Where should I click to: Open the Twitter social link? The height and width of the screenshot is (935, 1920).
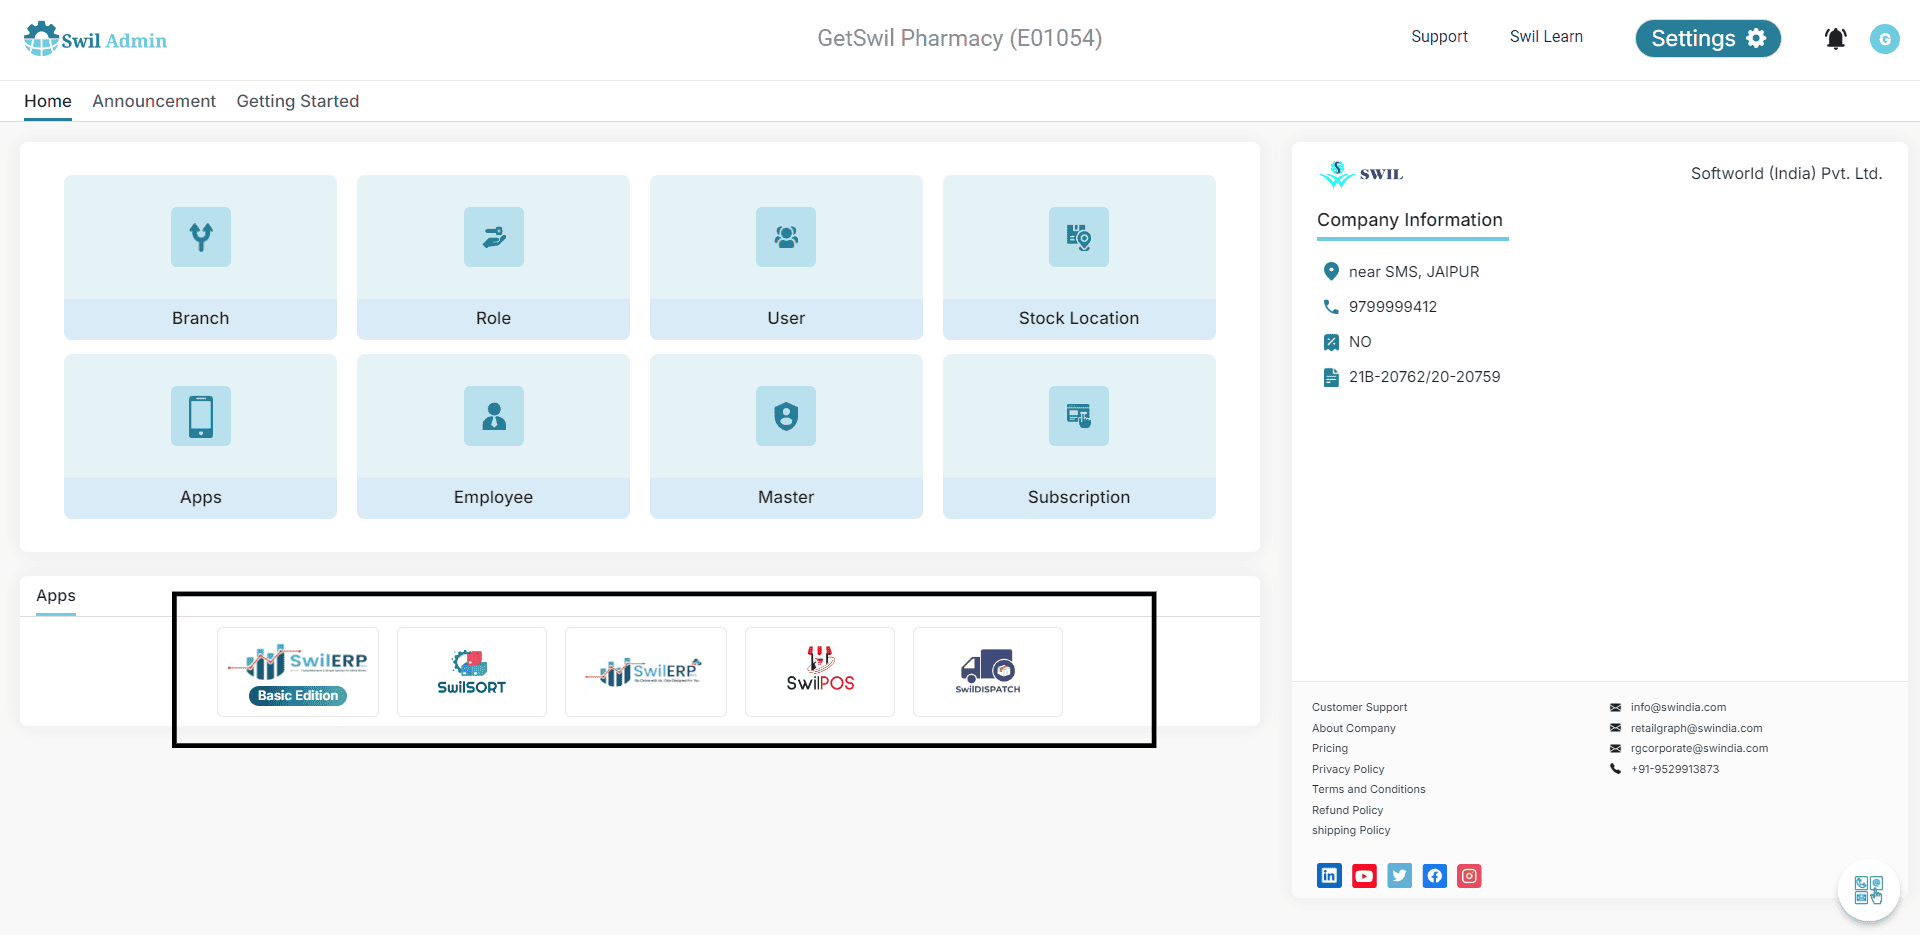[1400, 876]
